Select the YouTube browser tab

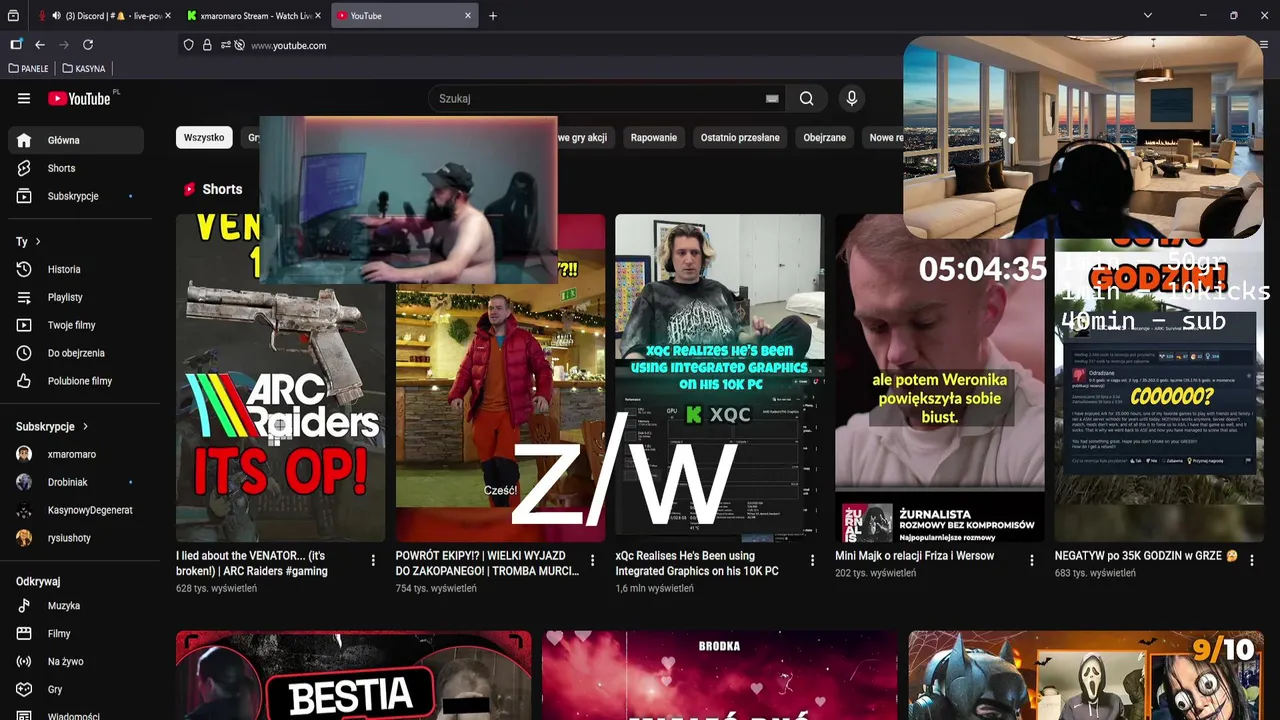tap(404, 16)
